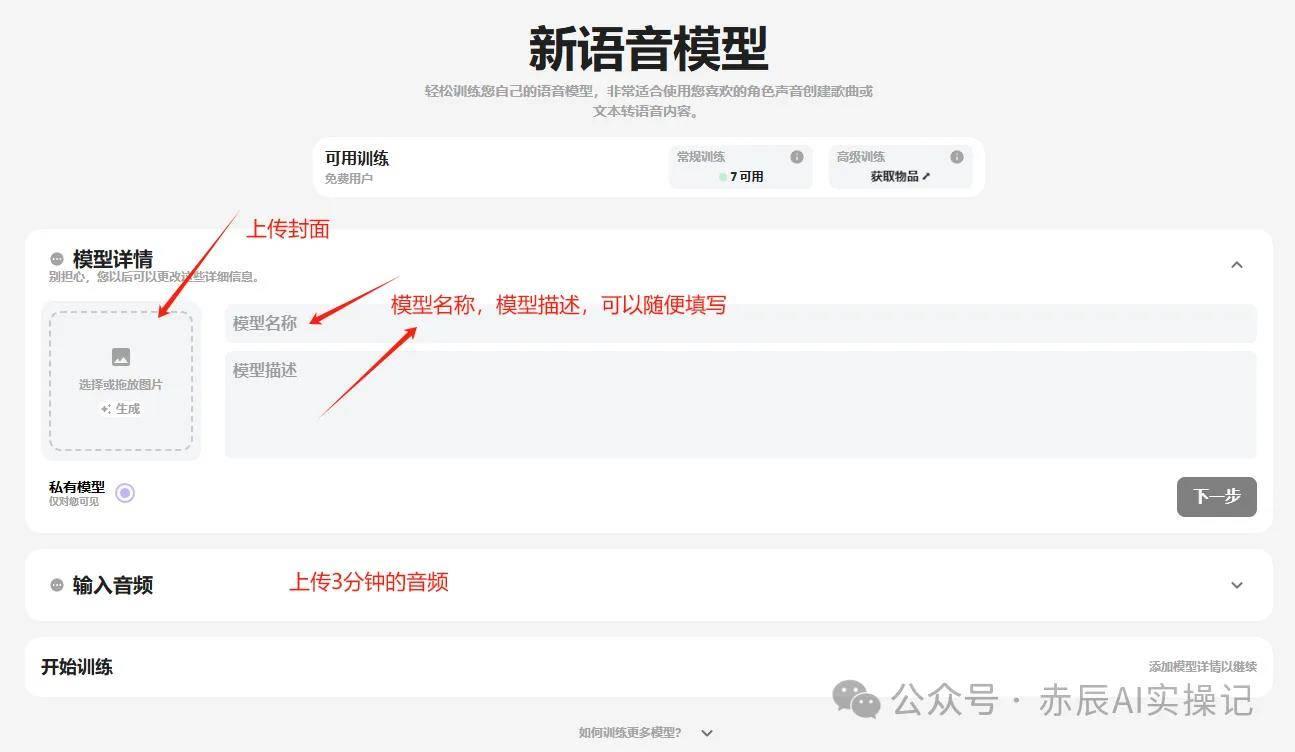Screen dimensions: 1295x752
Task: Click the info icon next to 常规训练
Action: point(797,157)
